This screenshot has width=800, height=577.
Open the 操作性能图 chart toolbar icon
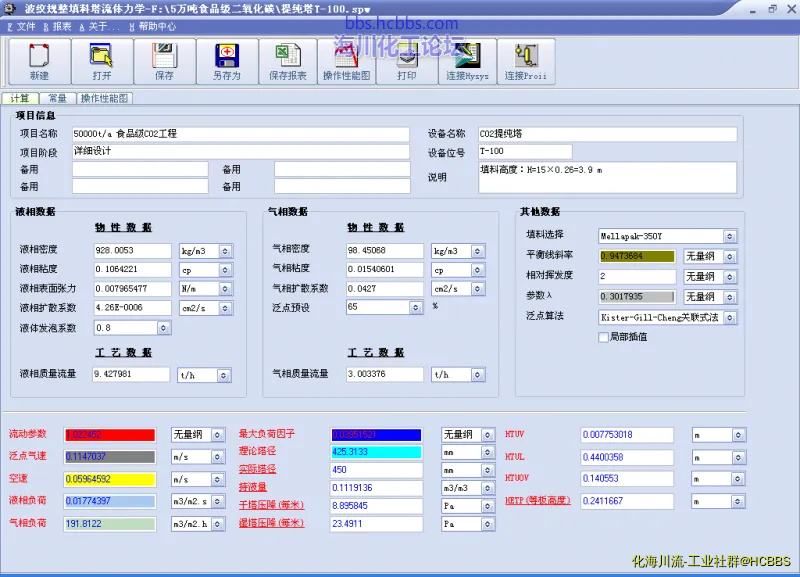[346, 62]
